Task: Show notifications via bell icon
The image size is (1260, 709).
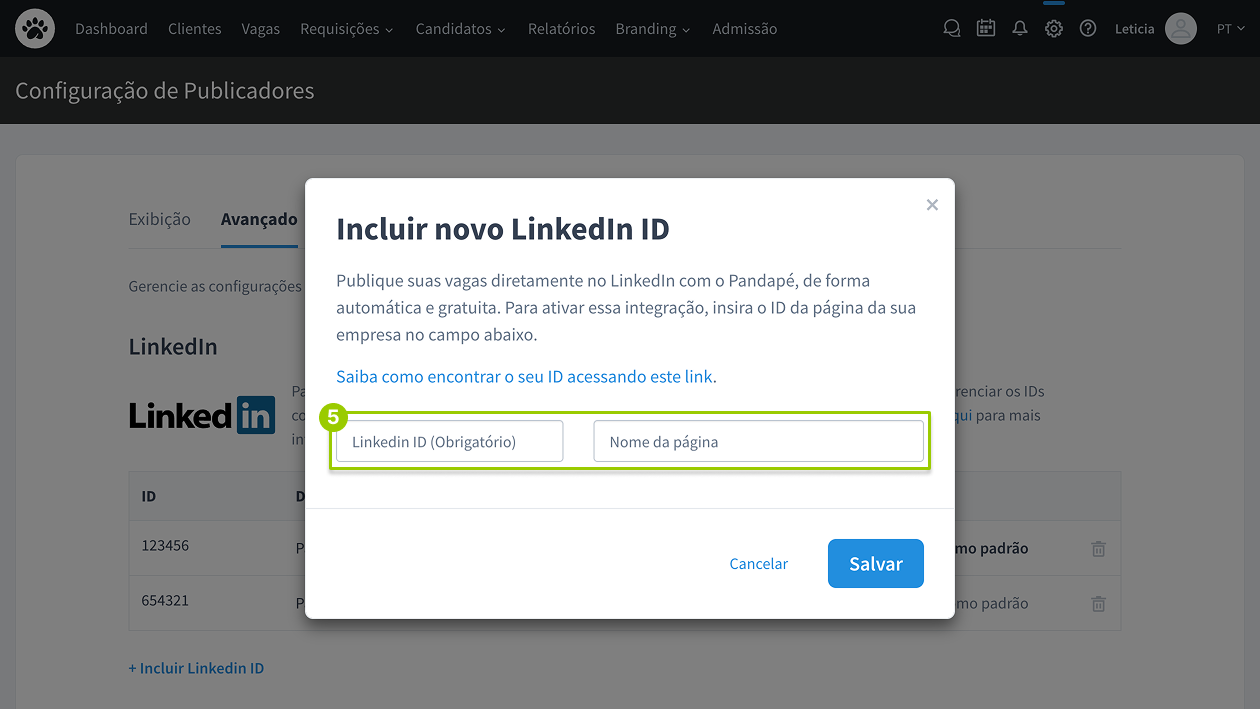Action: pos(1020,29)
